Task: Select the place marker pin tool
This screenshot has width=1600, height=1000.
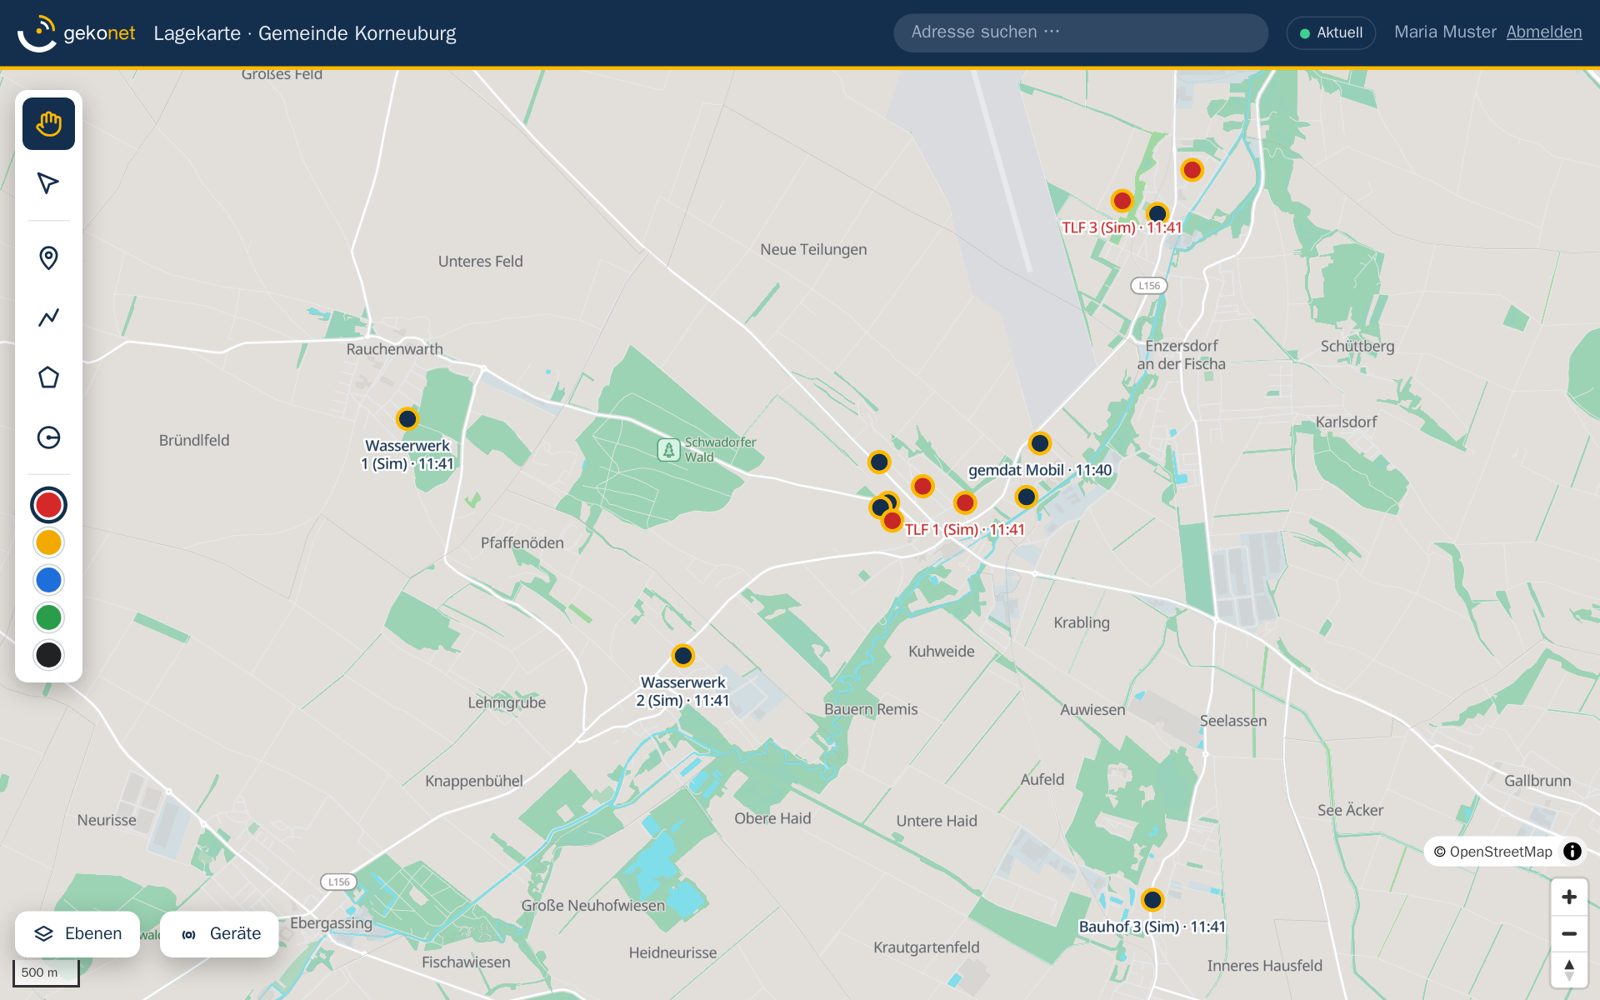Action: (48, 258)
